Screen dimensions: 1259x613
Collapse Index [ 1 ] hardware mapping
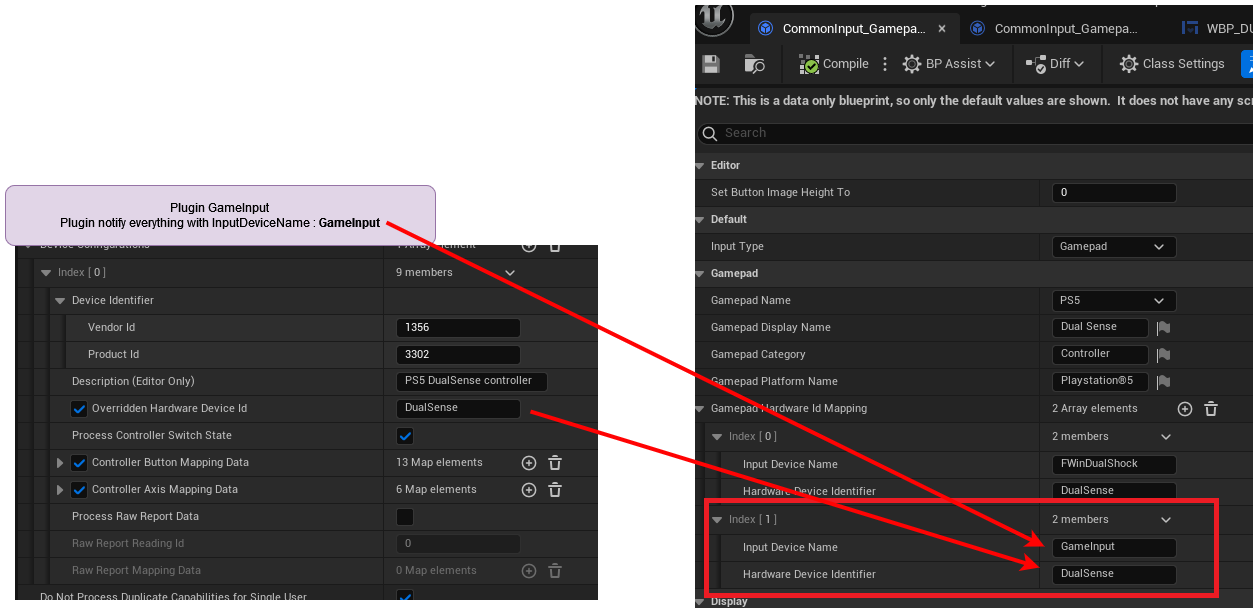pos(717,520)
